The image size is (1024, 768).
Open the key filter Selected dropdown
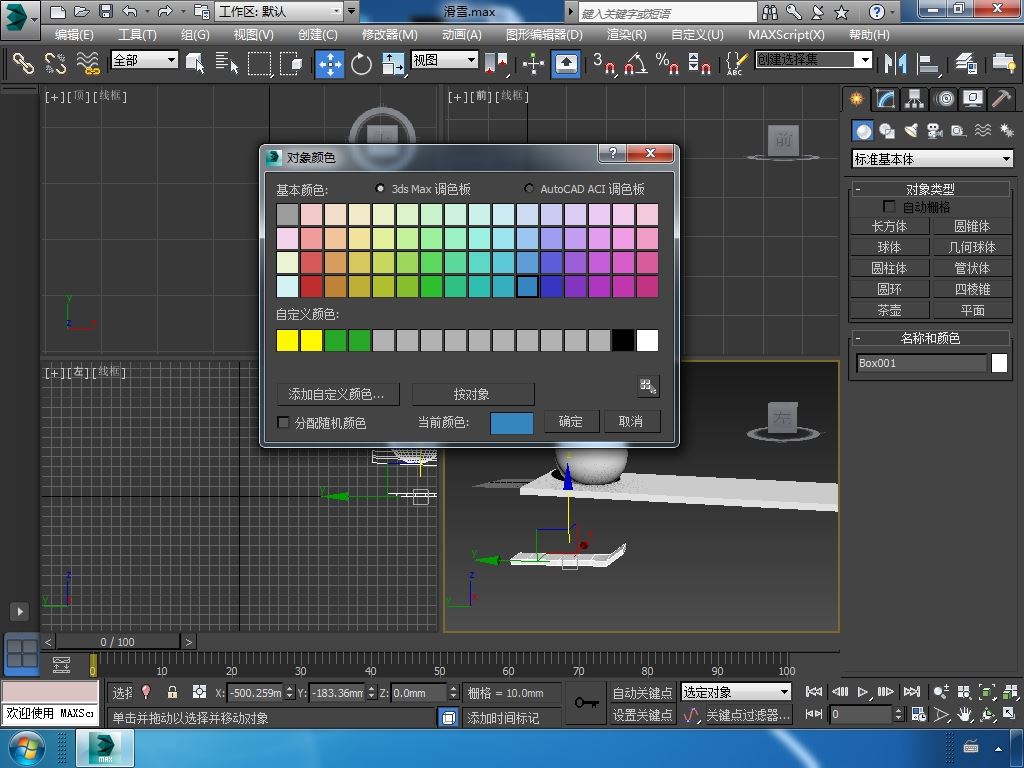pos(735,692)
